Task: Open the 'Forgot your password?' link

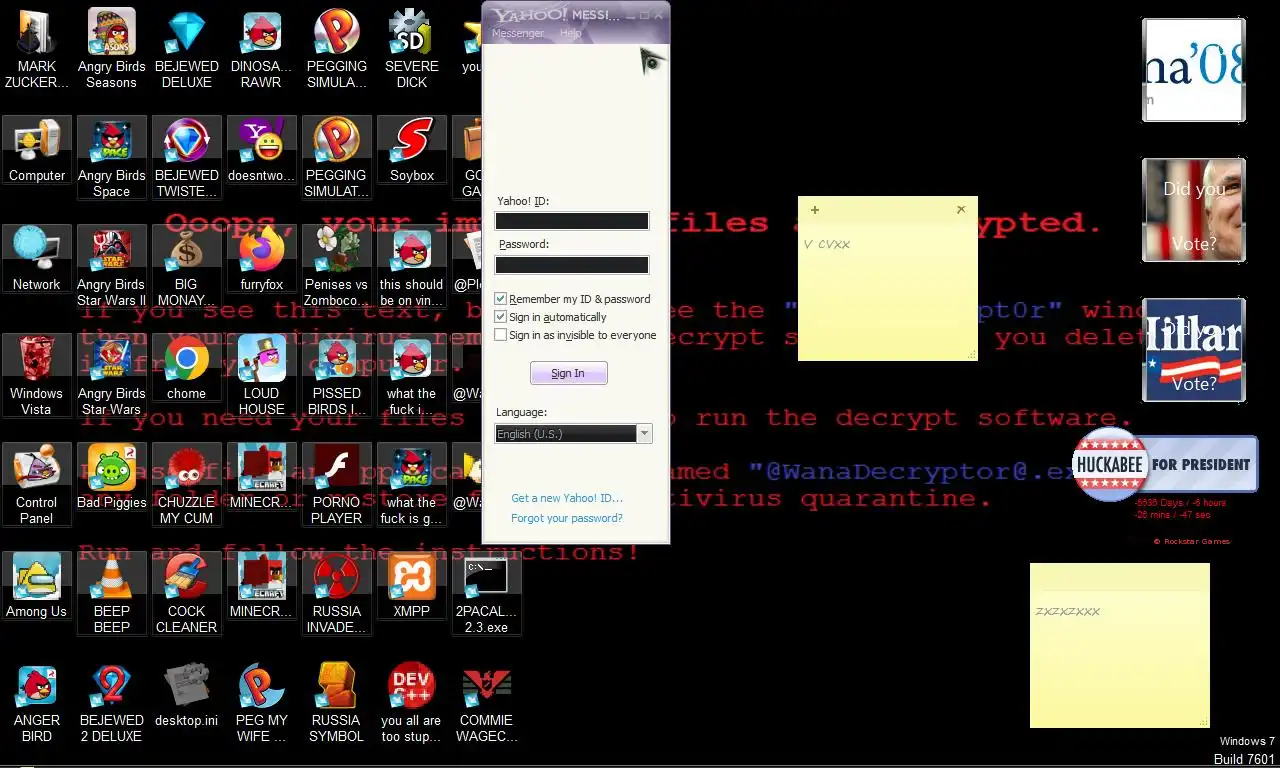Action: (x=567, y=518)
